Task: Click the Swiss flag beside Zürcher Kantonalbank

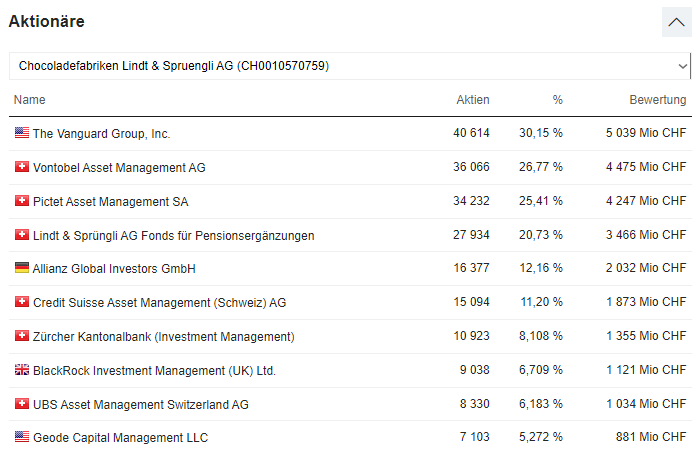Action: click(22, 336)
